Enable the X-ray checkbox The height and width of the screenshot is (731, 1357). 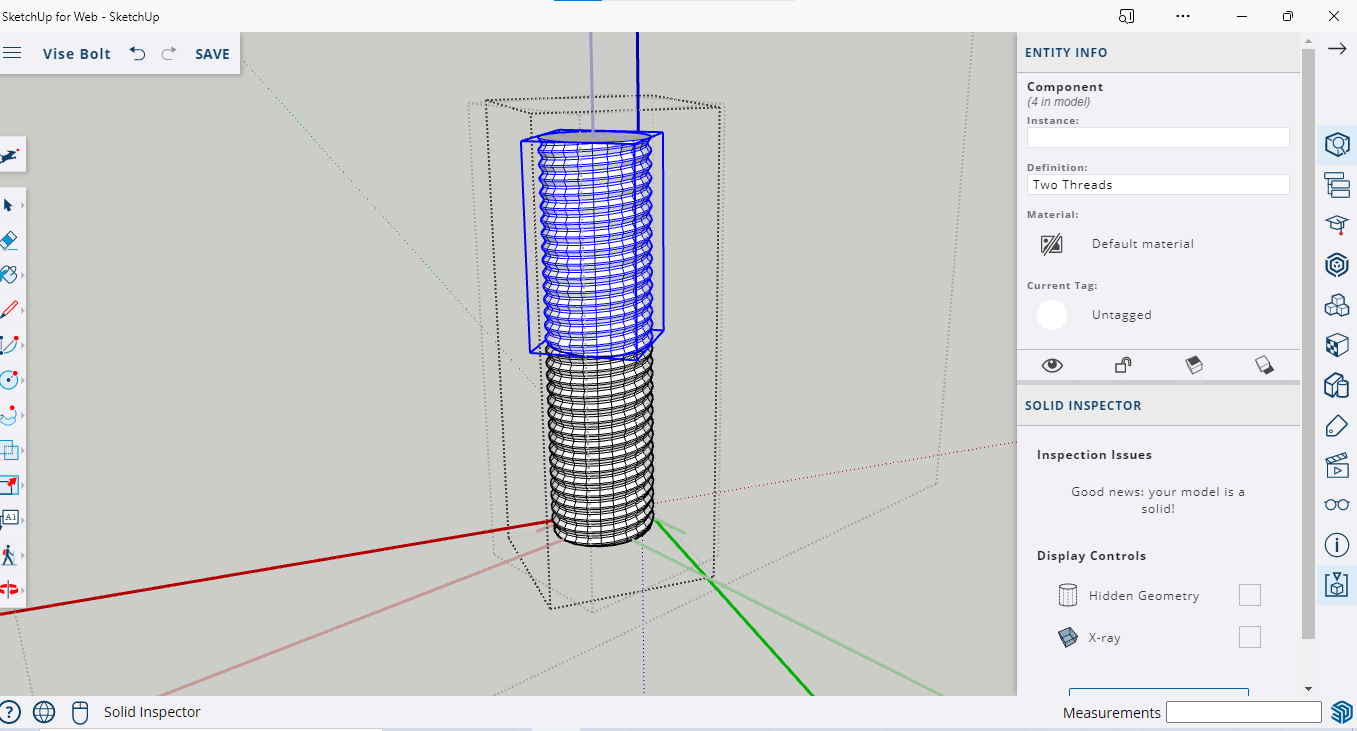click(1249, 637)
